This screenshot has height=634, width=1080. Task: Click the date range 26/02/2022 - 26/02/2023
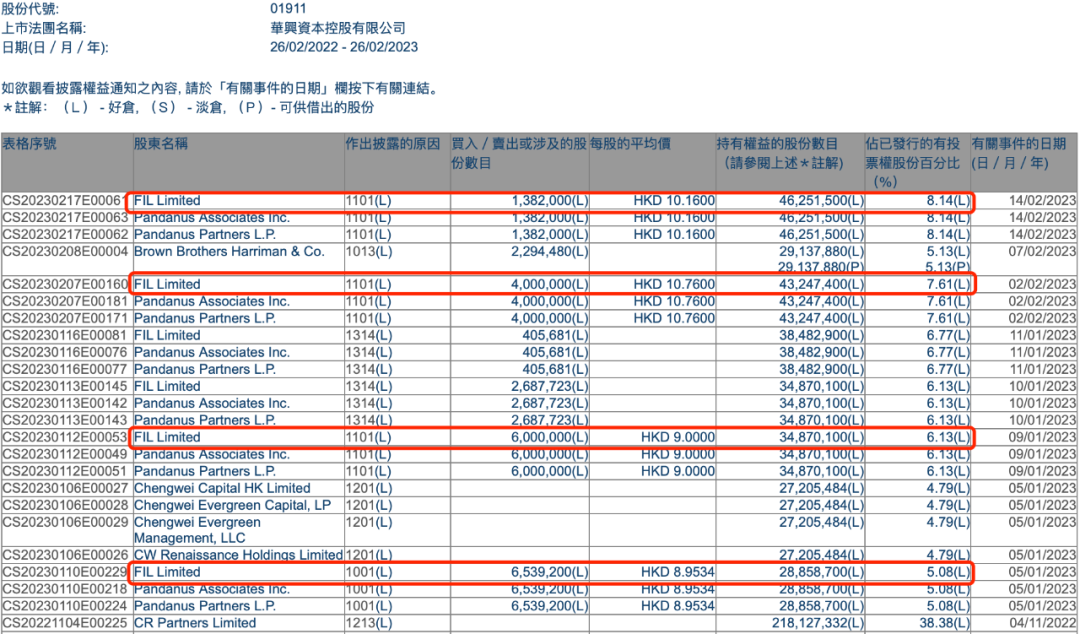(x=344, y=47)
